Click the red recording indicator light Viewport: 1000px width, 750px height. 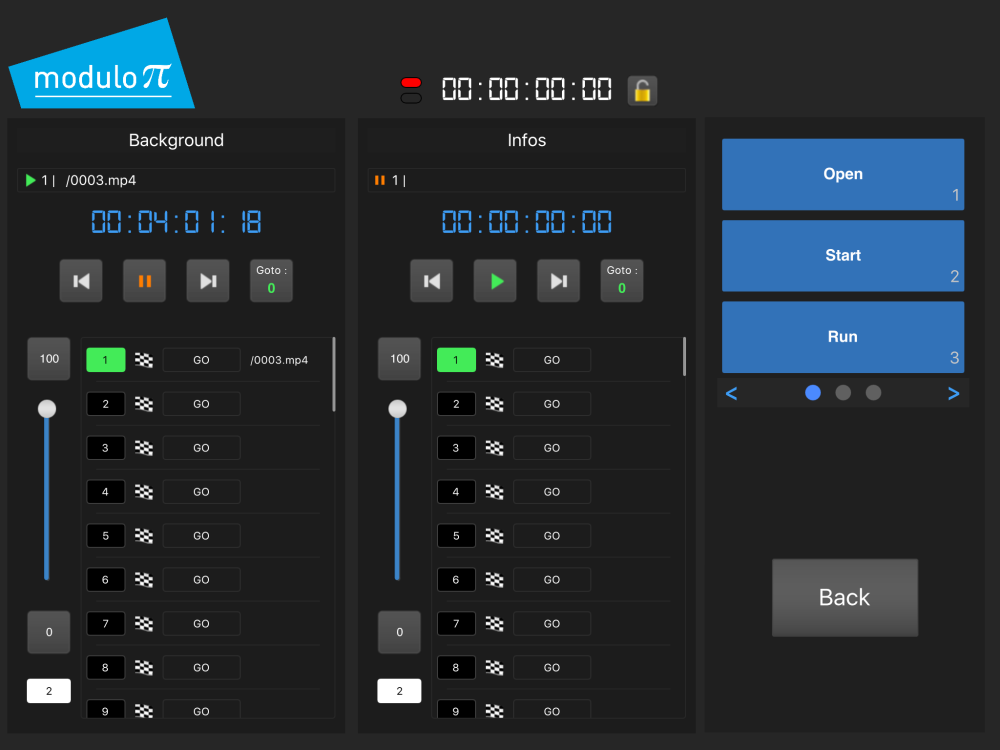(411, 83)
